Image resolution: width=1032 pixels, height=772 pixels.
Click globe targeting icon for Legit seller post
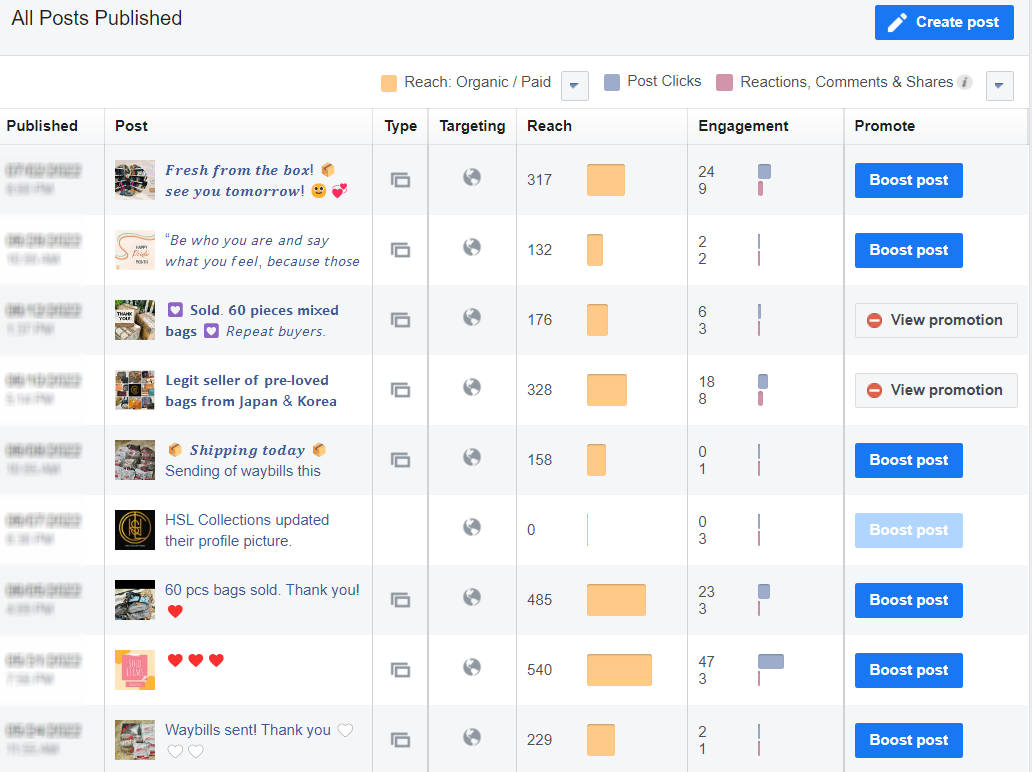472,387
